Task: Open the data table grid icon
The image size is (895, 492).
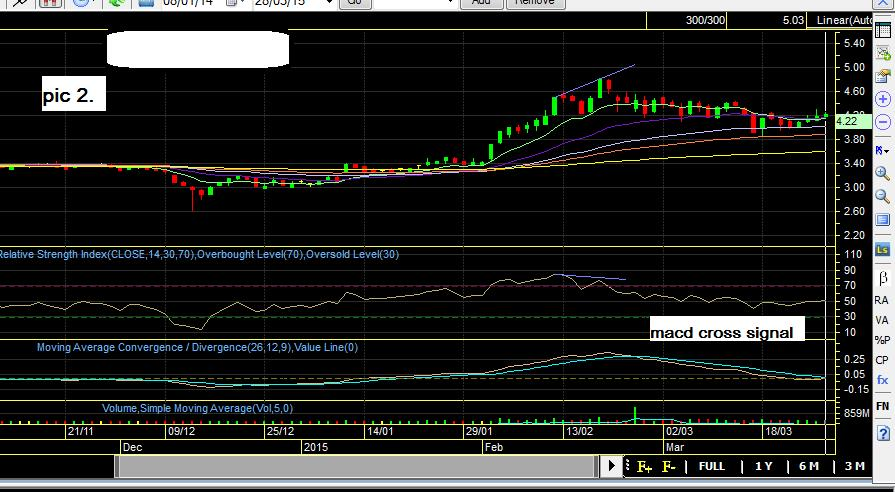Action: 882,31
